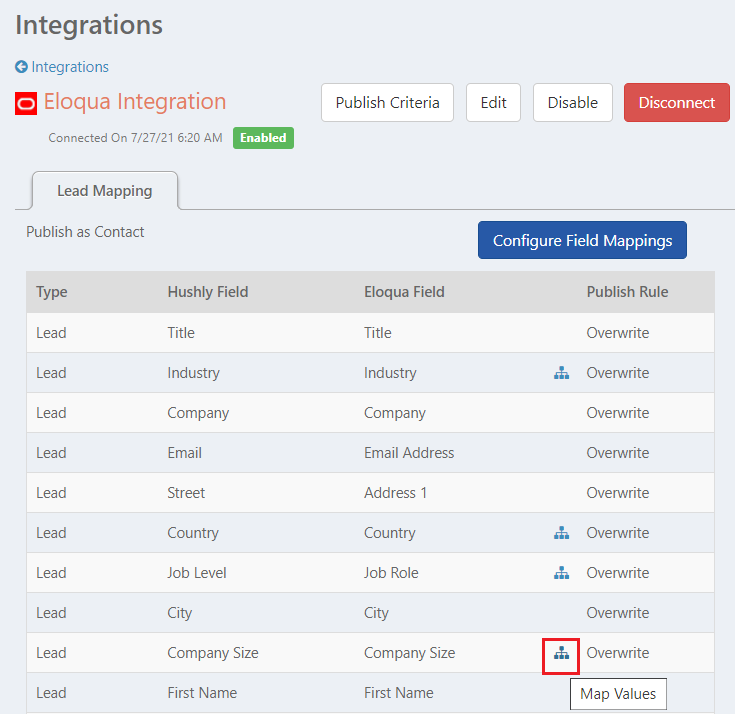Click the Publish as Contact label
This screenshot has width=735, height=714.
(85, 232)
